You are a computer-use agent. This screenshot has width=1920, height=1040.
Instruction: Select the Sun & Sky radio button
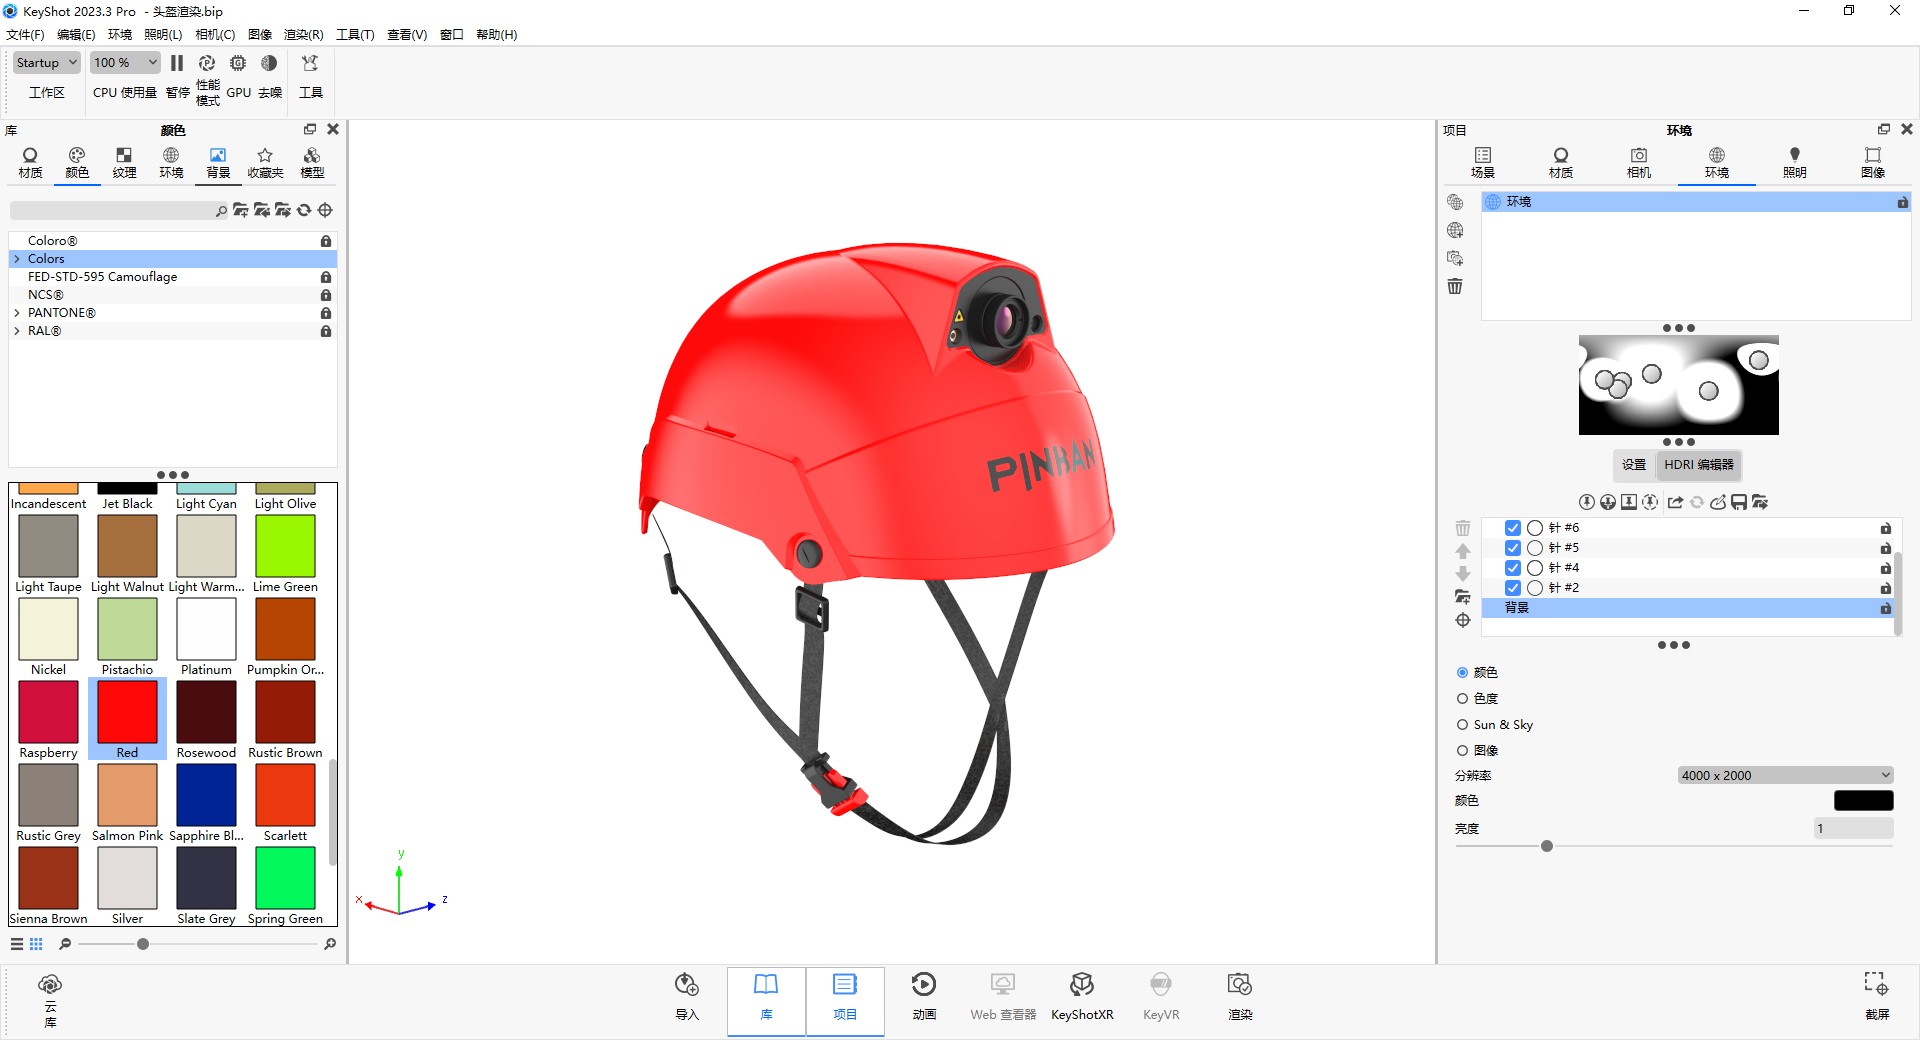point(1462,725)
